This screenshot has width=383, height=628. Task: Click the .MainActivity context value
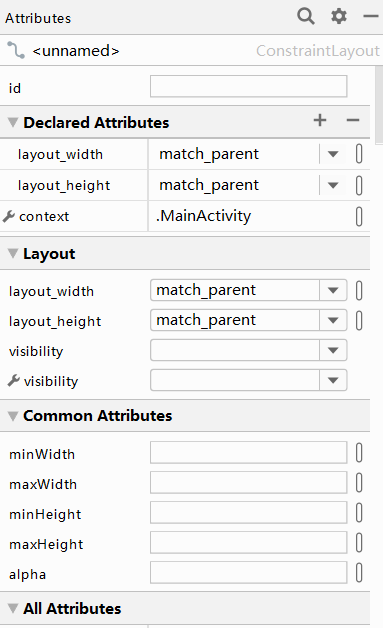point(204,216)
